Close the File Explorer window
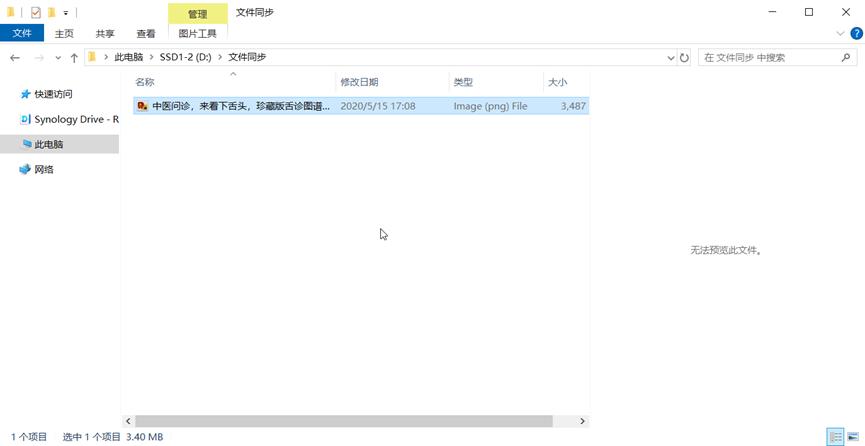This screenshot has height=446, width=865. tap(846, 12)
